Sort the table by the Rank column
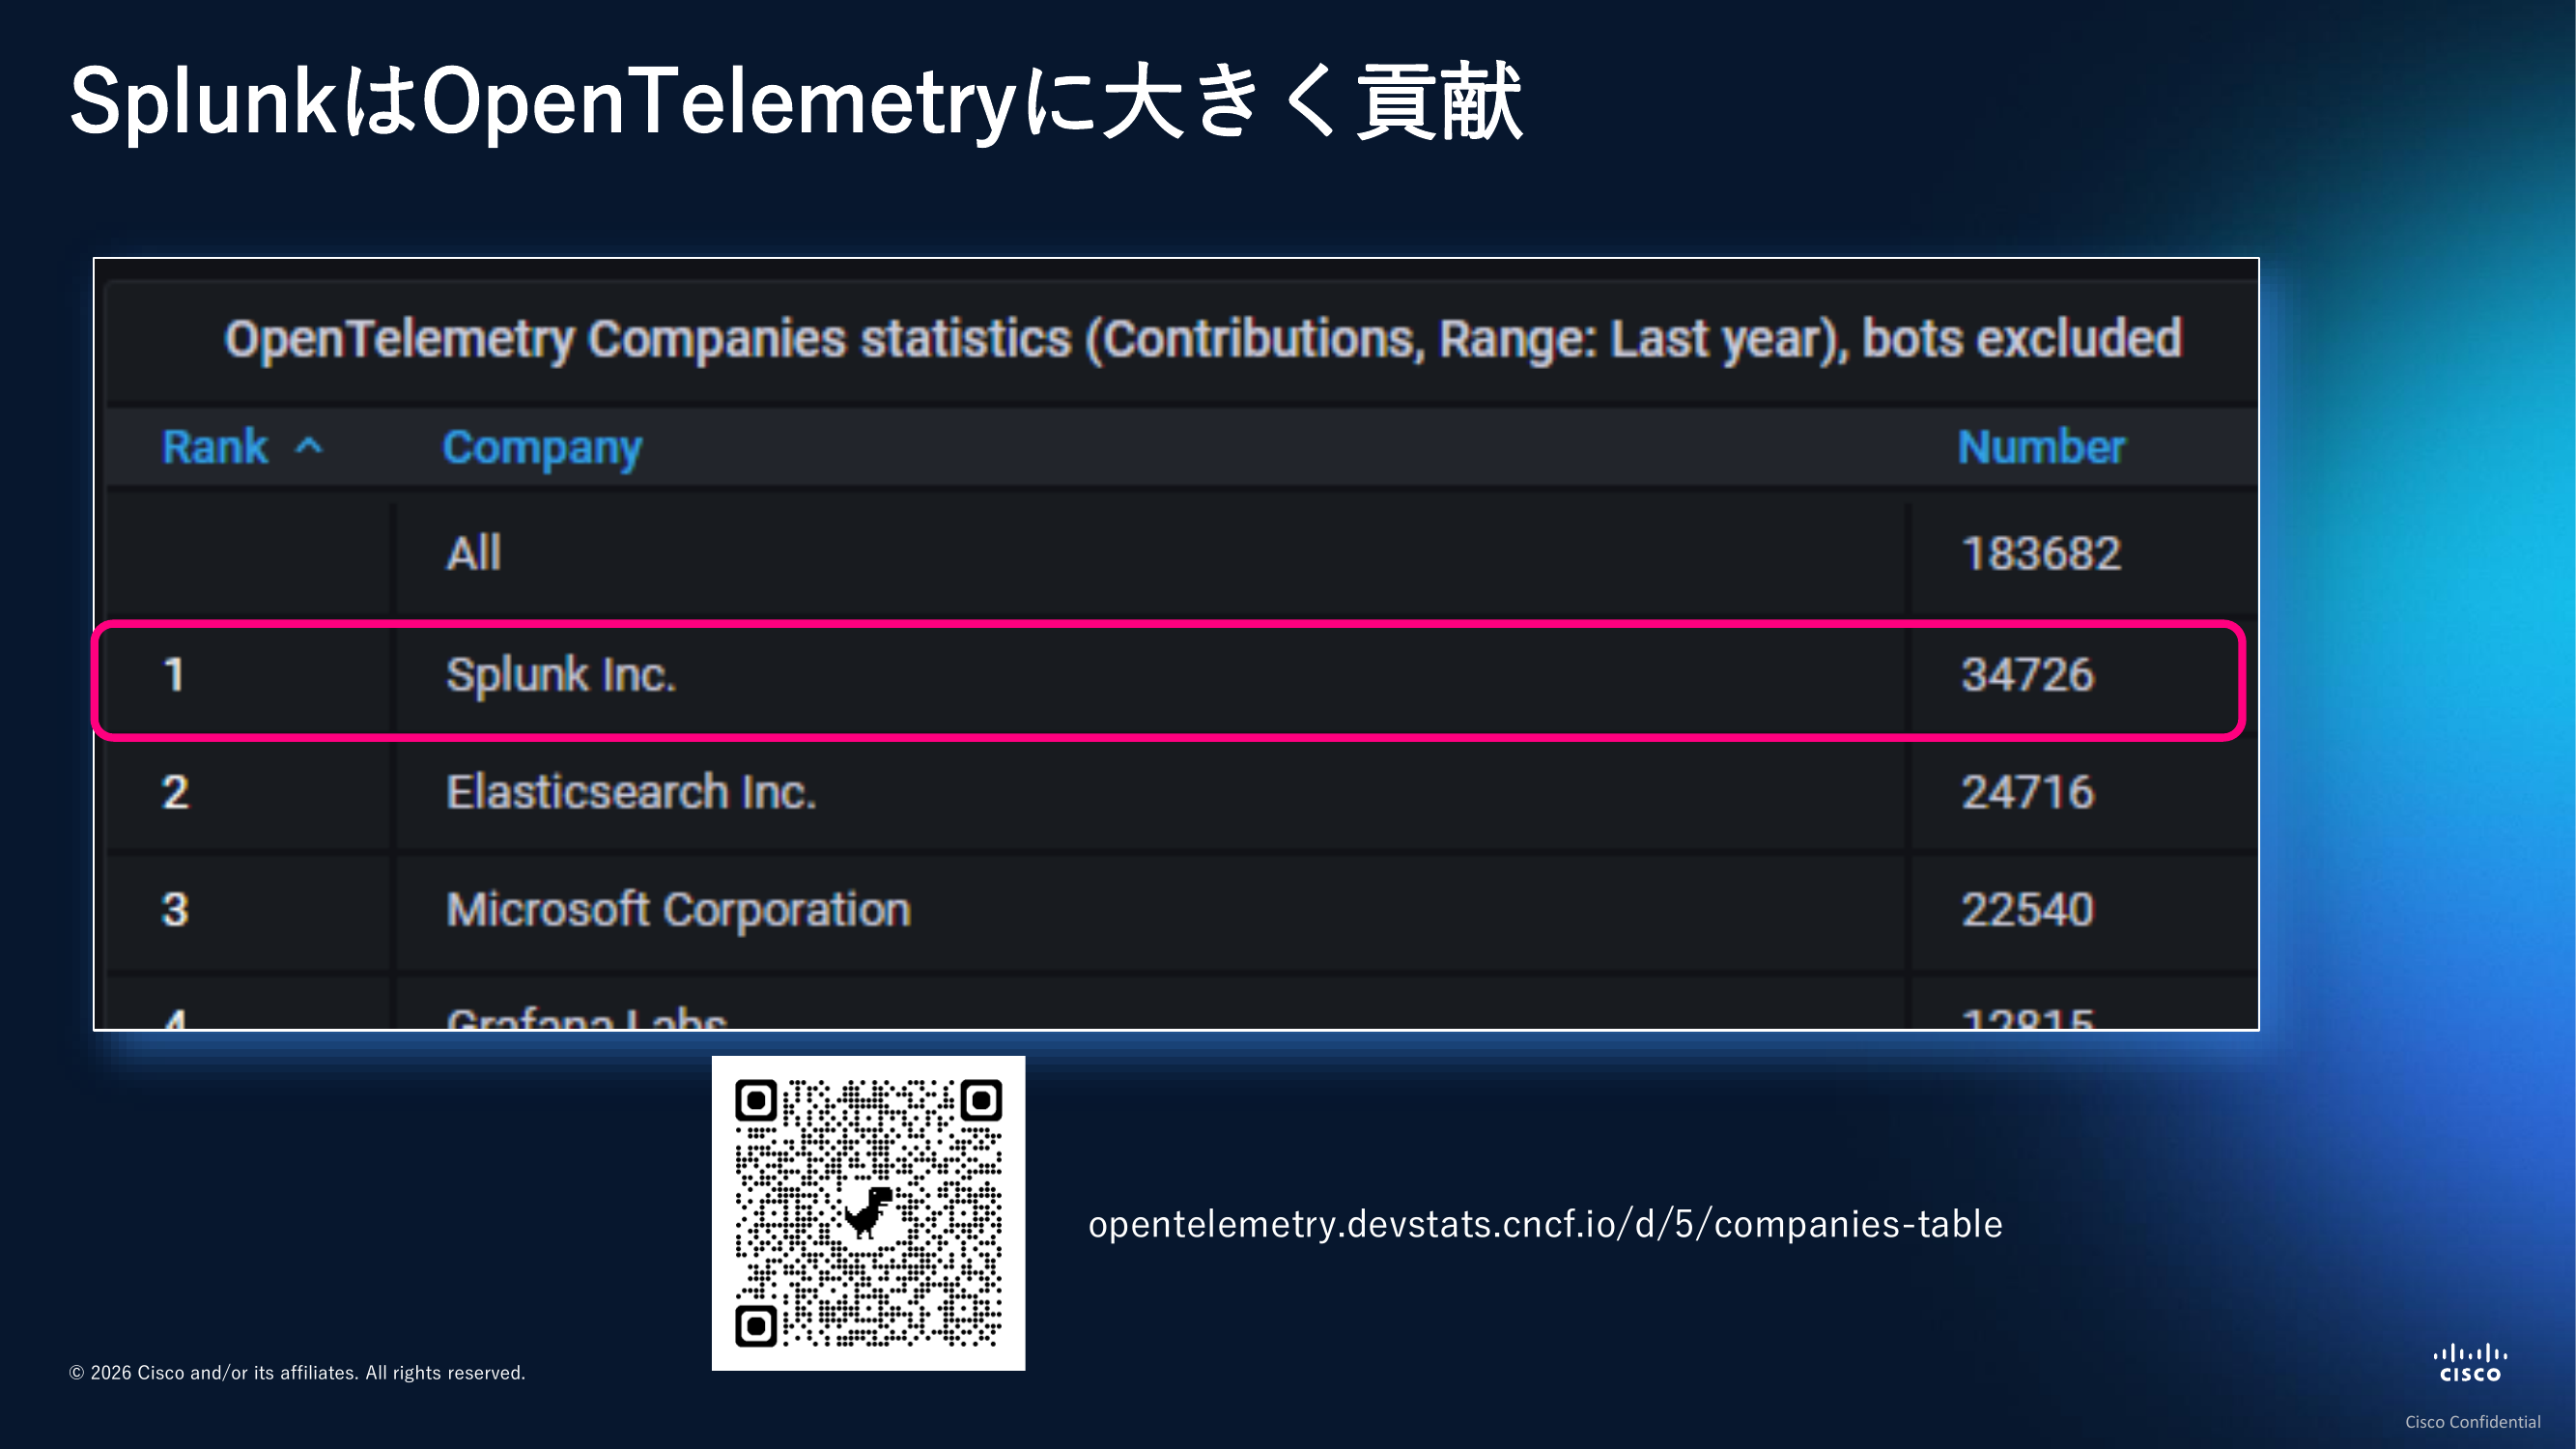The width and height of the screenshot is (2576, 1449). pos(216,446)
